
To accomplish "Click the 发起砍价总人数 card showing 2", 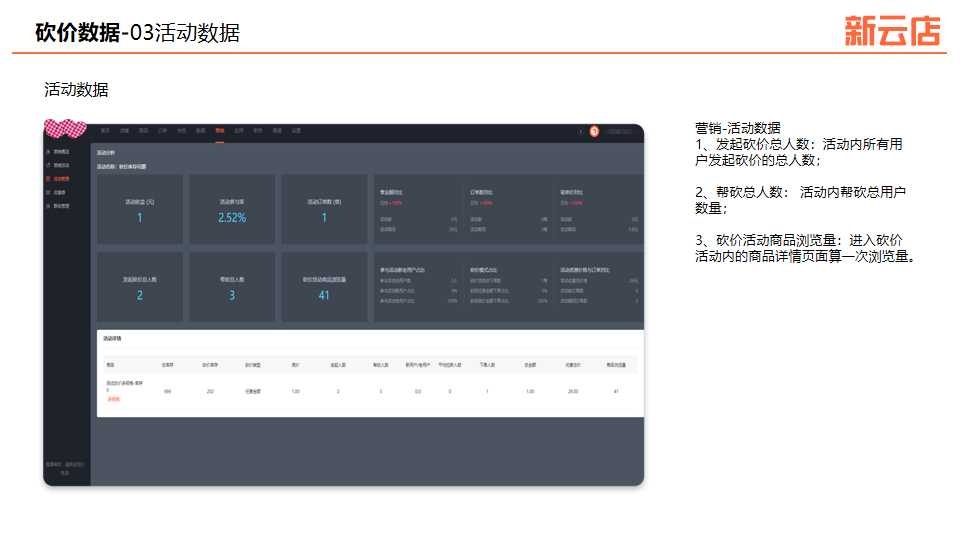I will [x=140, y=287].
